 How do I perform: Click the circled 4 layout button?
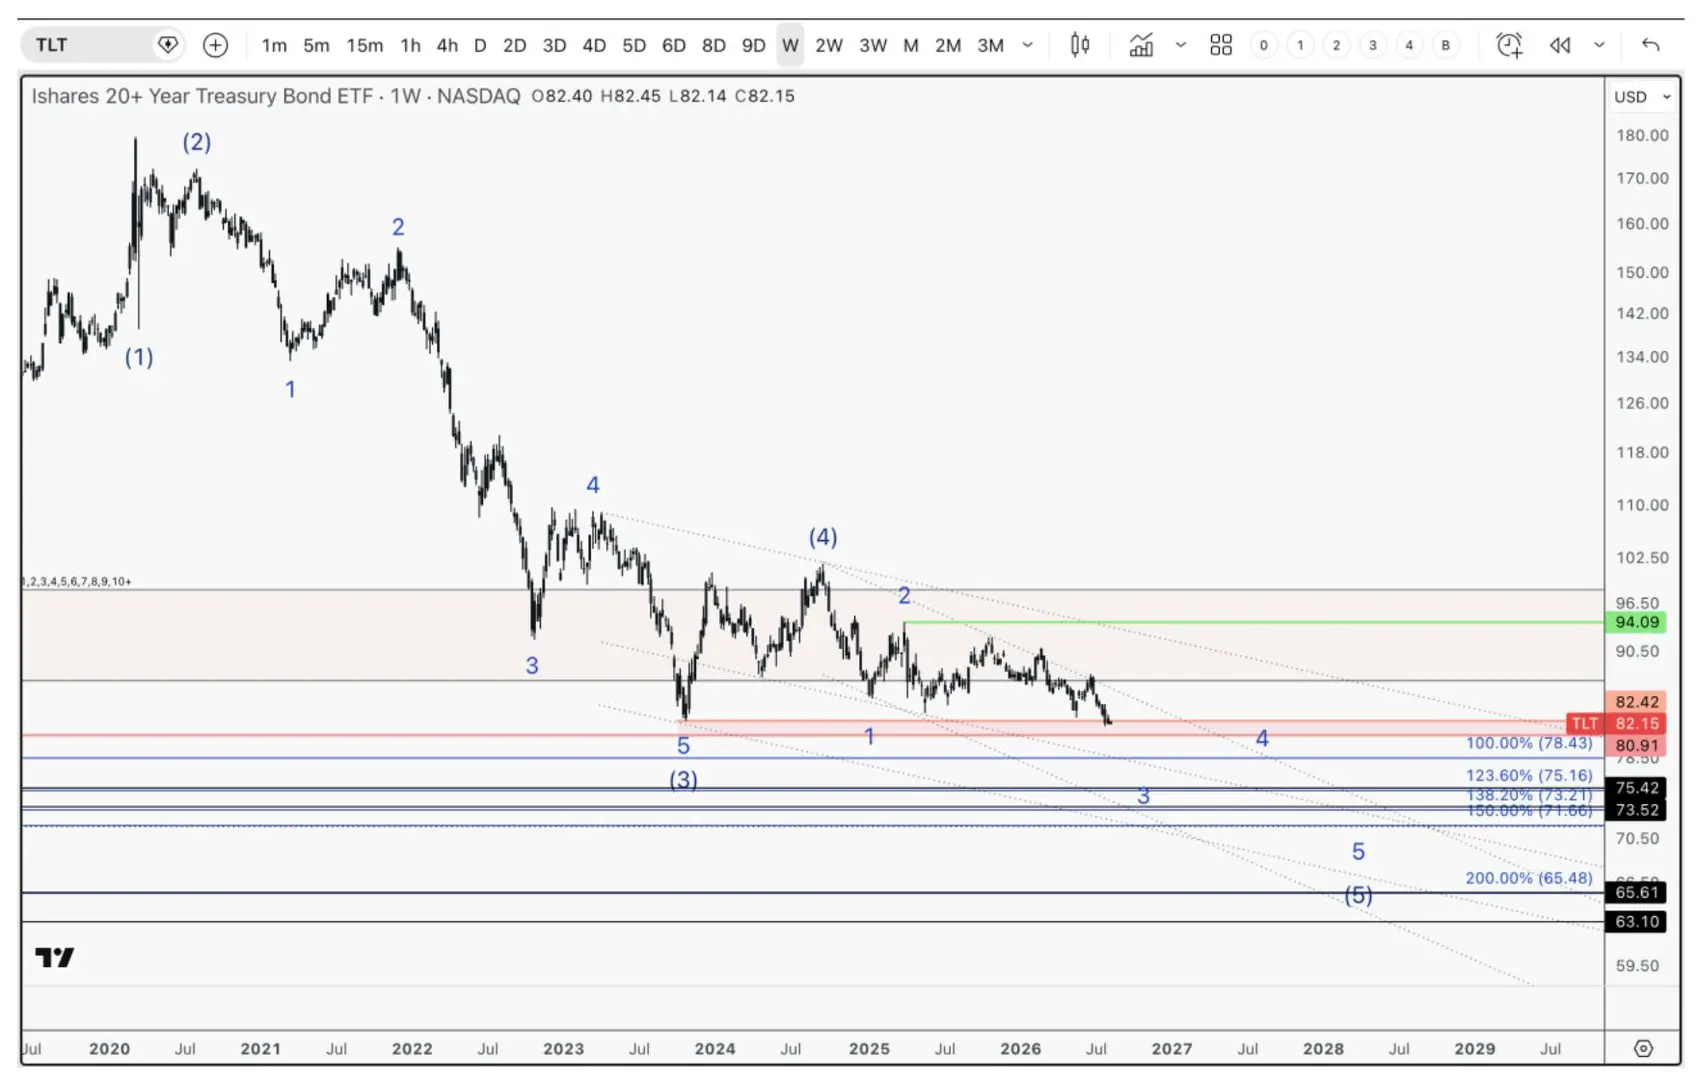[x=1409, y=45]
